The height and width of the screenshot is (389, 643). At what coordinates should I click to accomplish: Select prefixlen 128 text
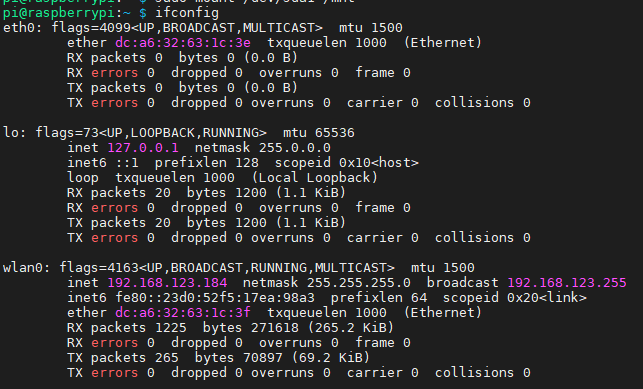point(207,163)
